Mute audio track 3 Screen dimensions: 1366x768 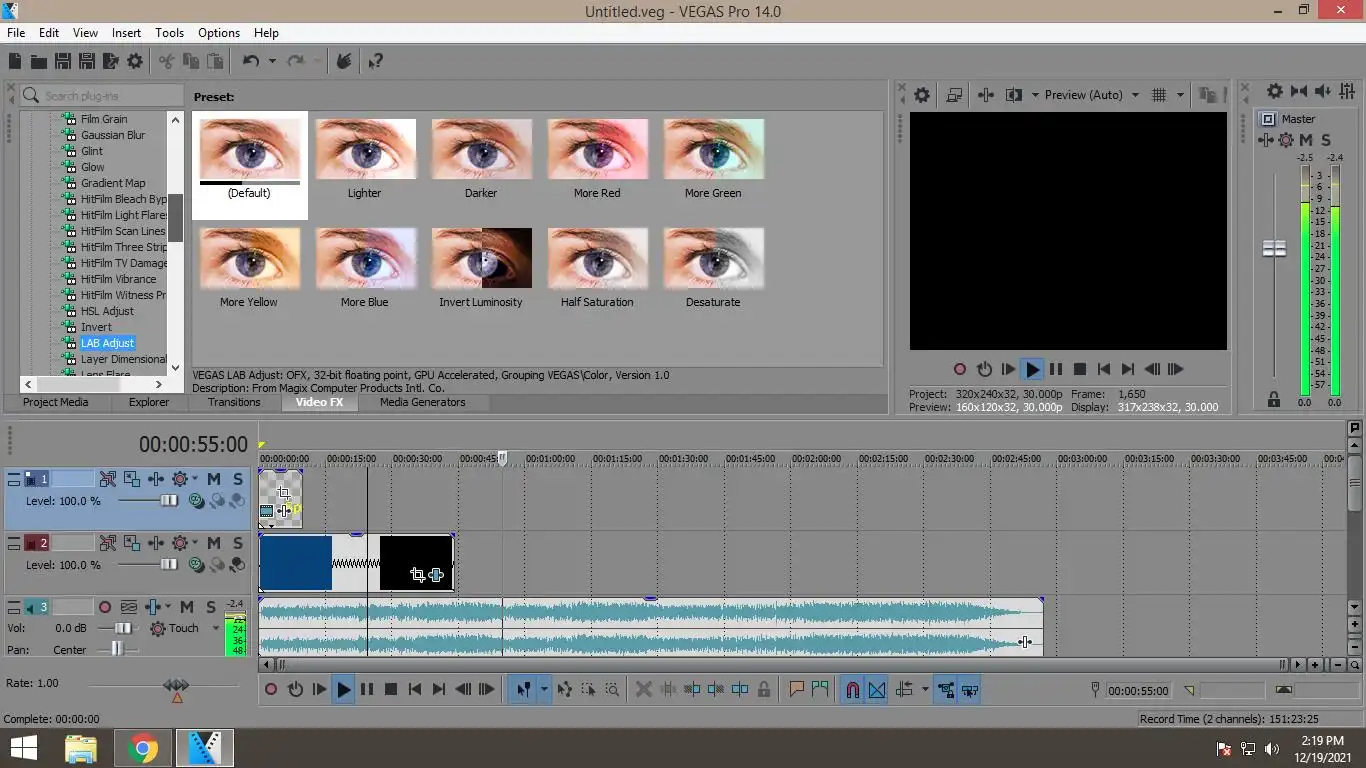187,607
